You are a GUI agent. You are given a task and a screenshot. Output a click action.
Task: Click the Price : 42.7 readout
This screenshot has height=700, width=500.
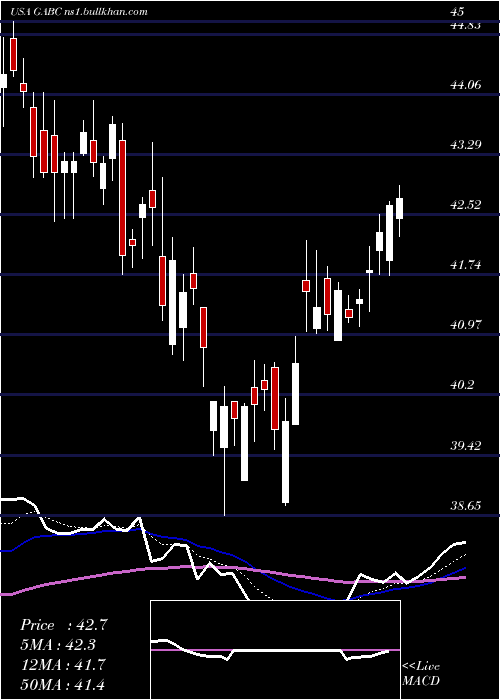tap(63, 625)
